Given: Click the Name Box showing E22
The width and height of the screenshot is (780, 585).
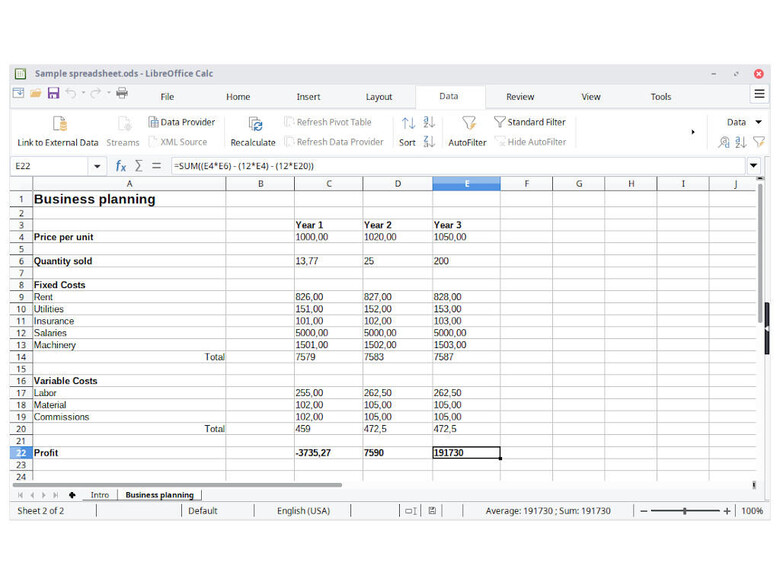Looking at the screenshot, I should (50, 166).
